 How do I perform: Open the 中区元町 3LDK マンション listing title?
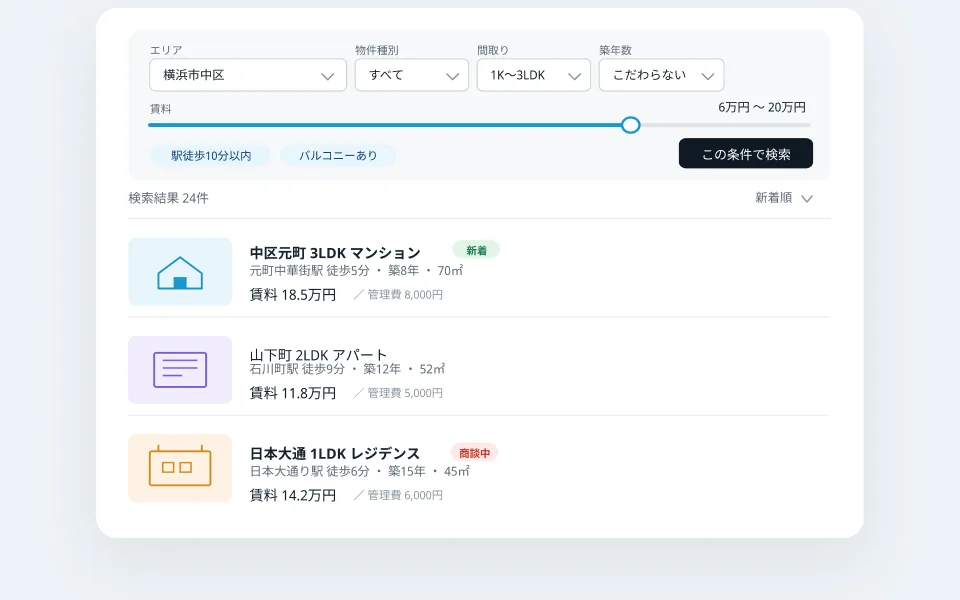click(x=335, y=253)
